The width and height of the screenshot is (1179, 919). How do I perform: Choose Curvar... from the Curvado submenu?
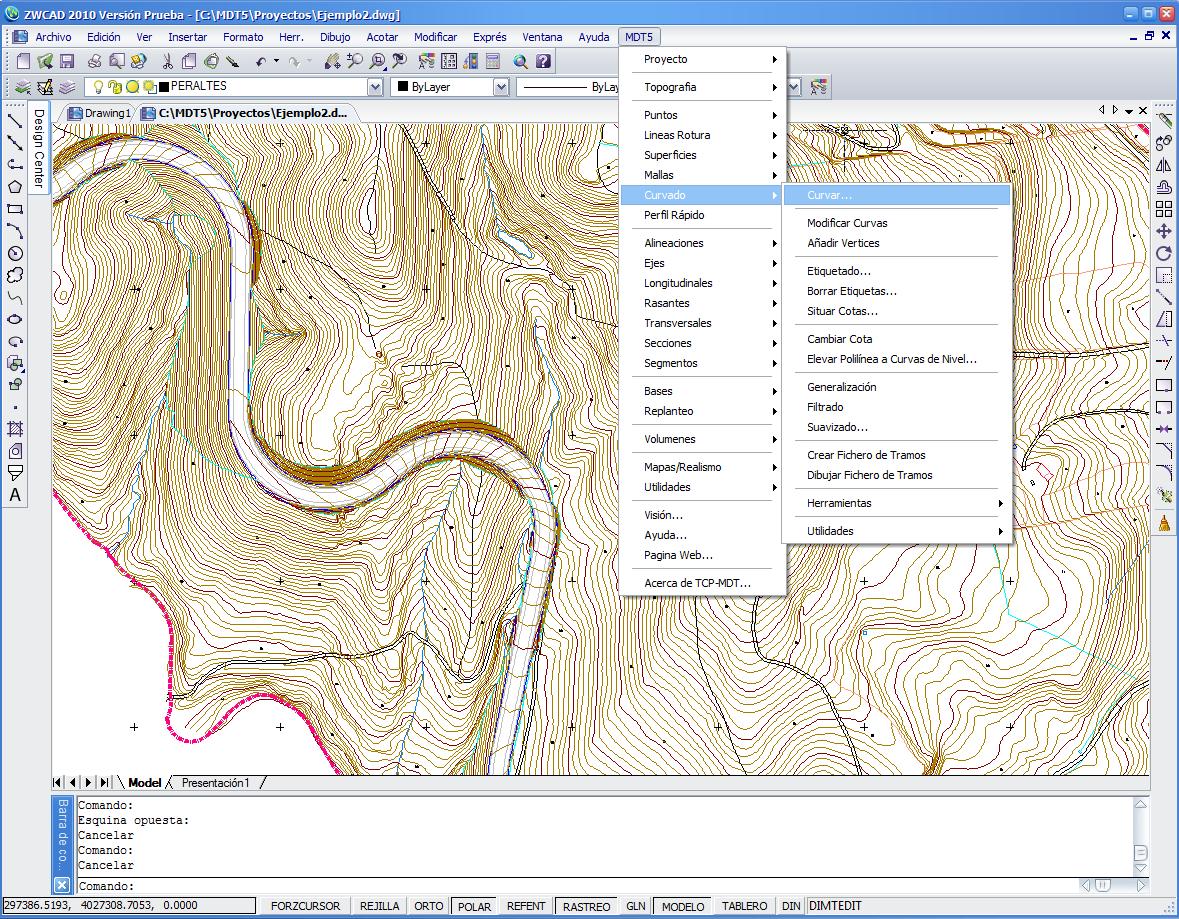[x=898, y=196]
